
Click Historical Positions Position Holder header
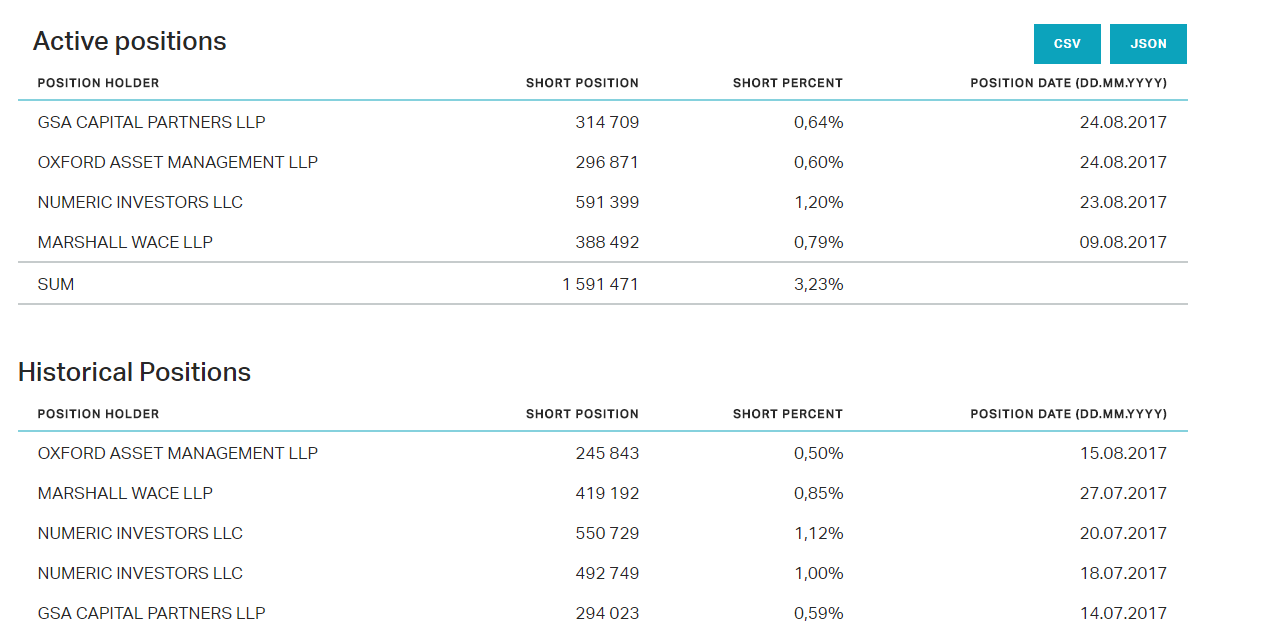click(x=98, y=414)
